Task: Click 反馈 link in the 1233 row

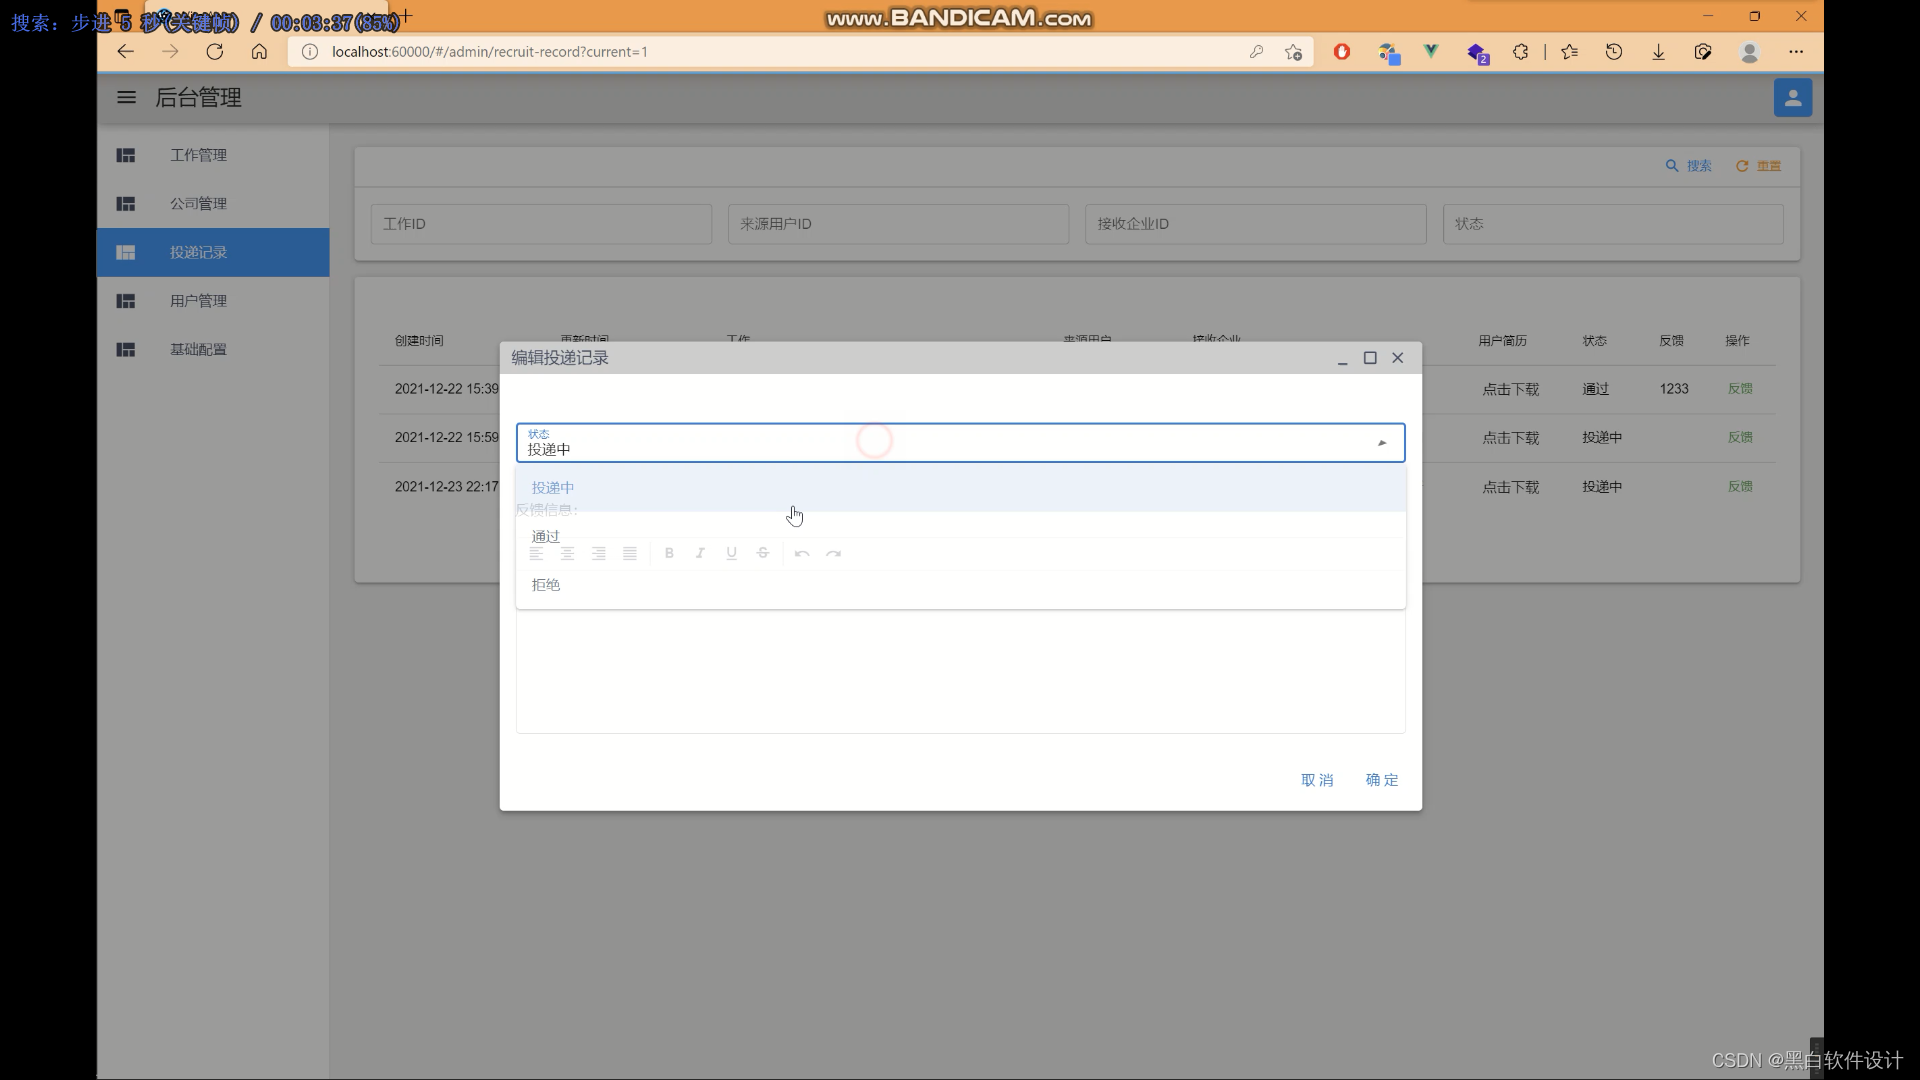Action: click(1740, 389)
